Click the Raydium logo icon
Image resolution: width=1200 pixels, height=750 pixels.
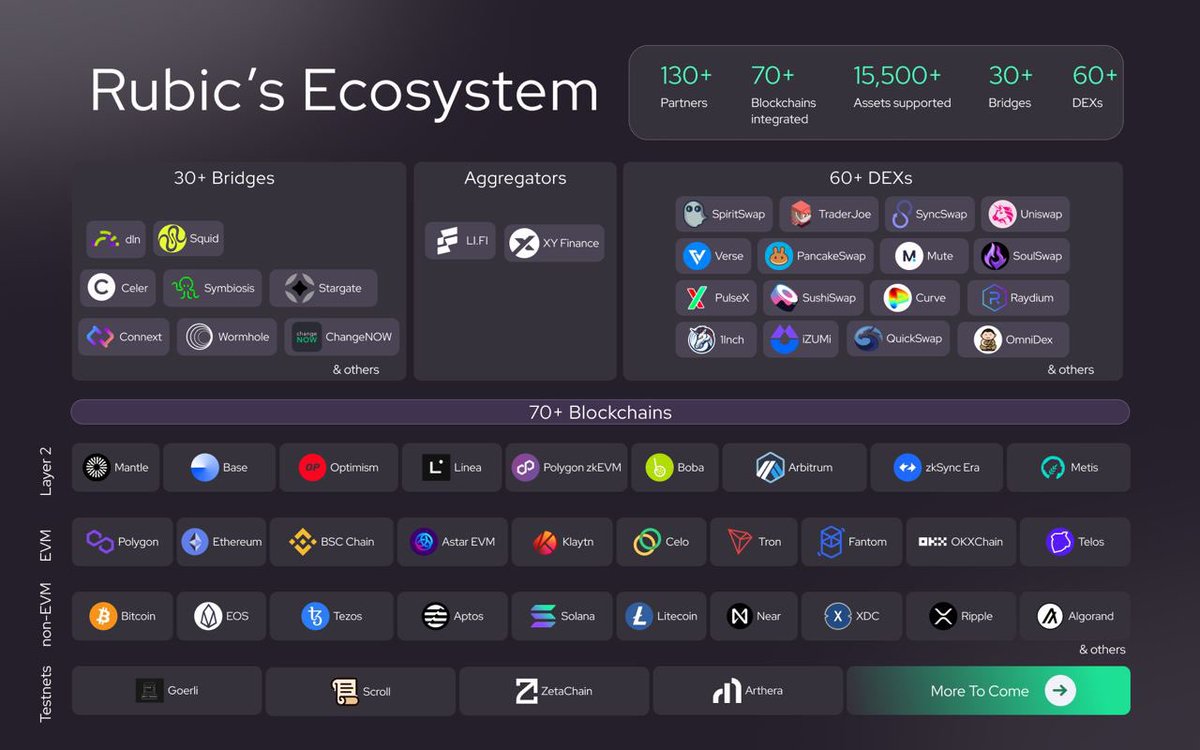994,298
